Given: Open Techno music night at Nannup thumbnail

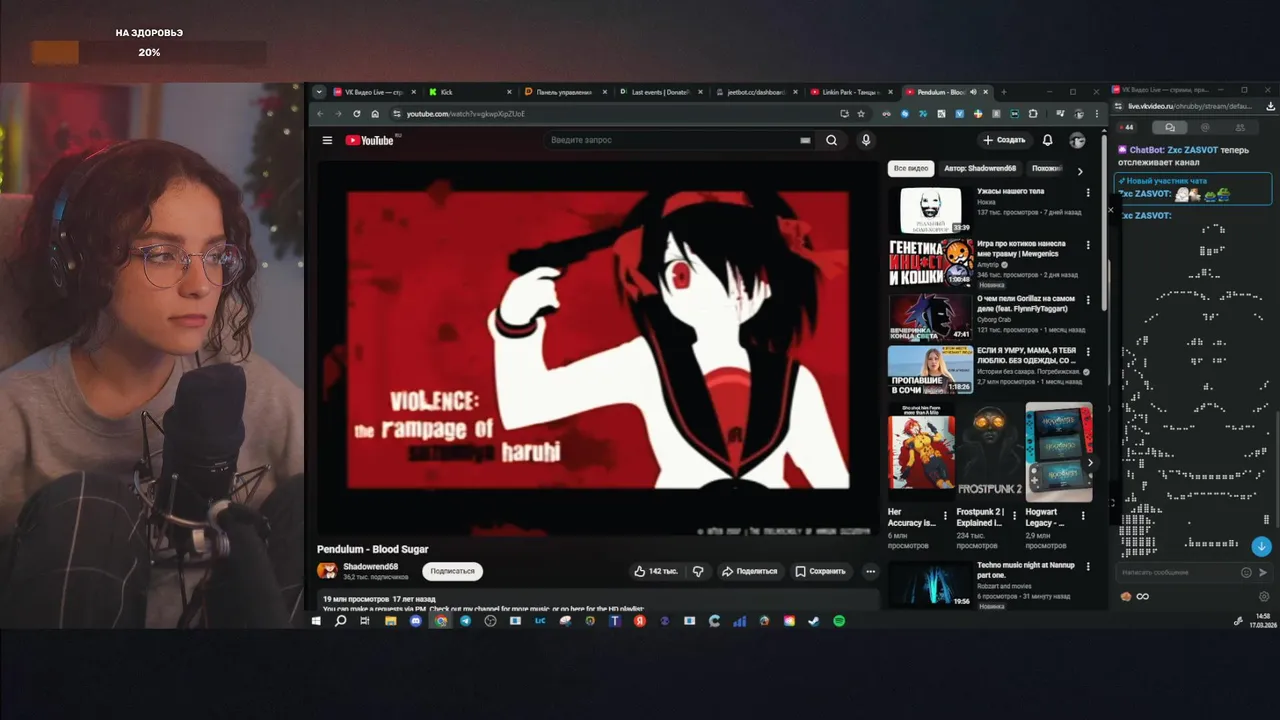Looking at the screenshot, I should [x=930, y=584].
